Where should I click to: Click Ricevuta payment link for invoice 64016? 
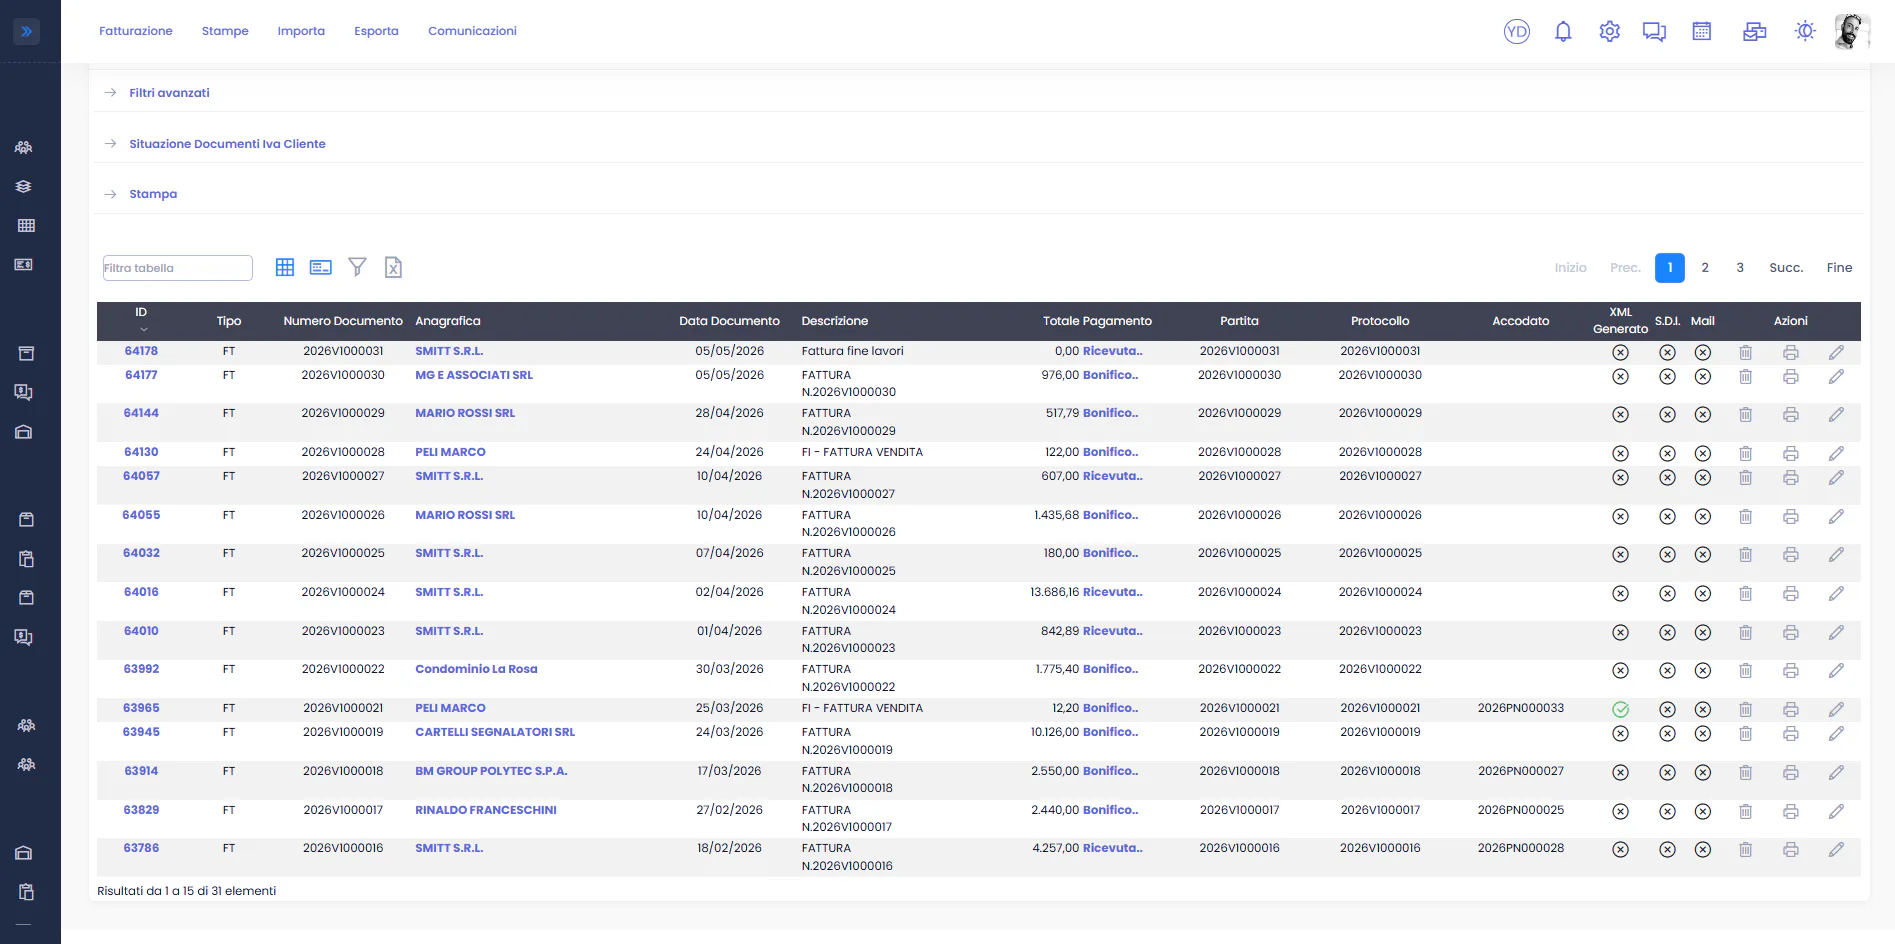1112,592
